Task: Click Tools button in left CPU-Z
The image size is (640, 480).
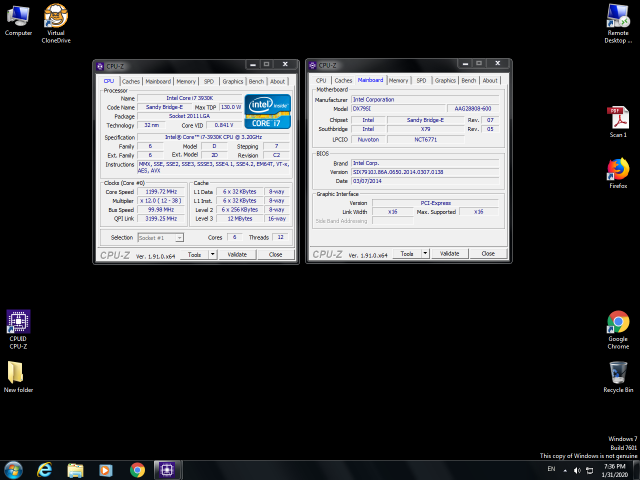Action: (x=194, y=254)
